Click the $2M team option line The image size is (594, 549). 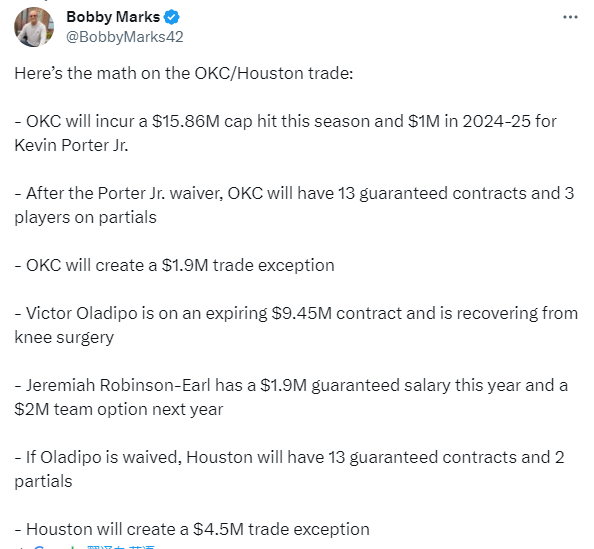119,409
